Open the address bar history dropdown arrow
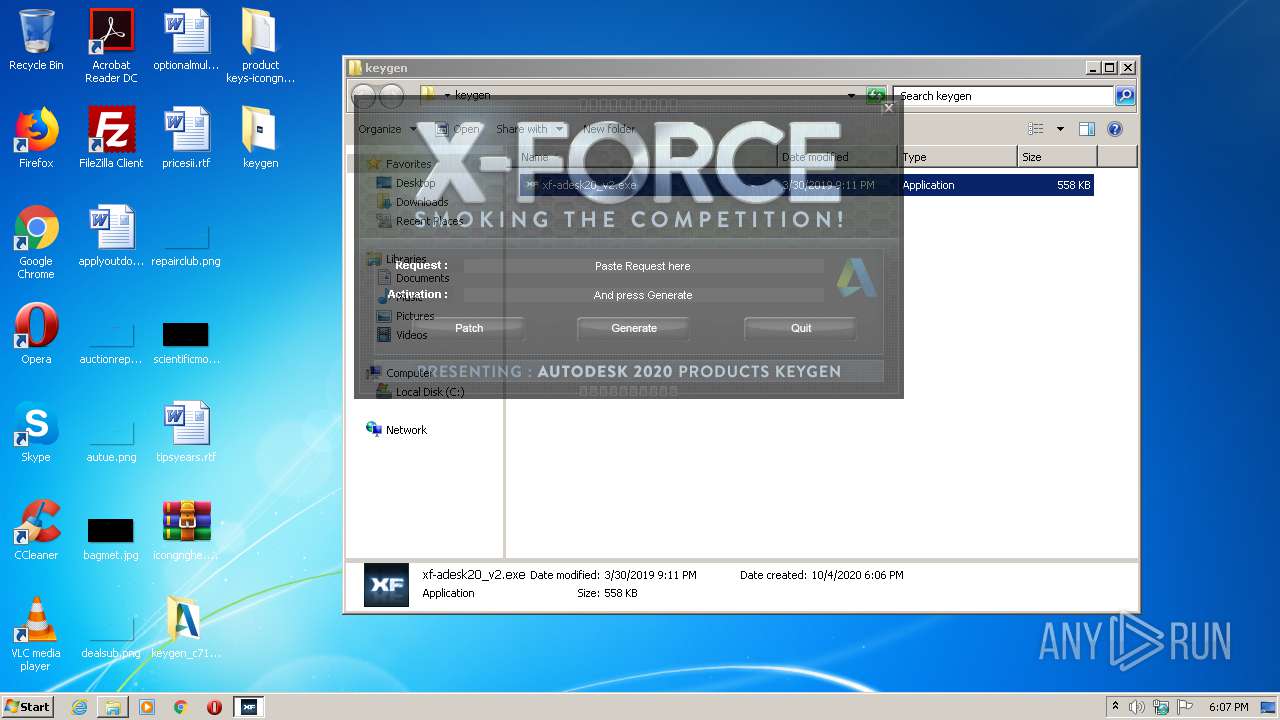The image size is (1280, 720). click(851, 96)
